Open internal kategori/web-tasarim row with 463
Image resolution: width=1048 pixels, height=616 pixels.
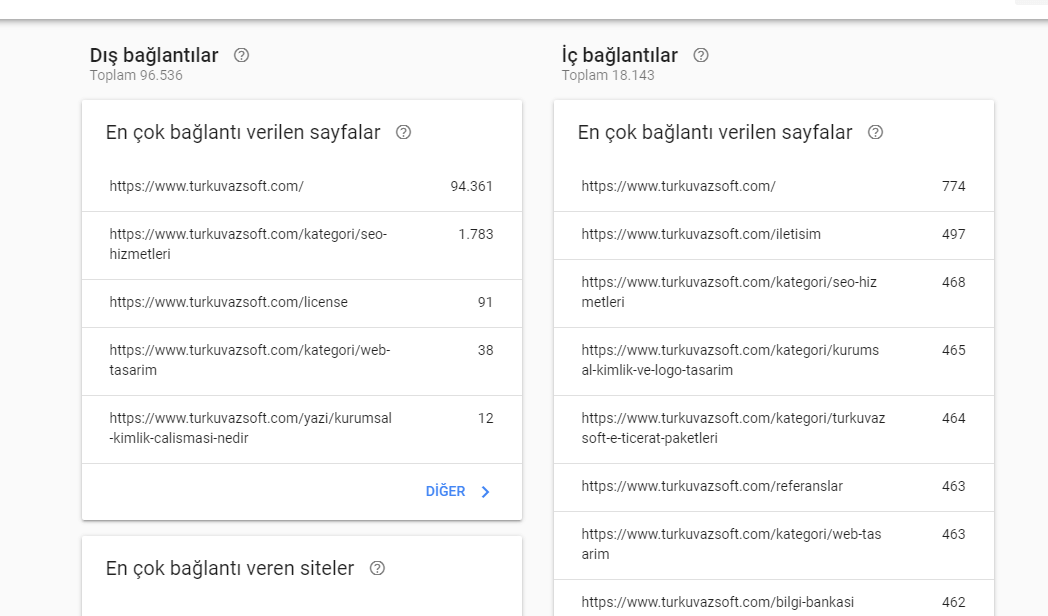tap(774, 546)
